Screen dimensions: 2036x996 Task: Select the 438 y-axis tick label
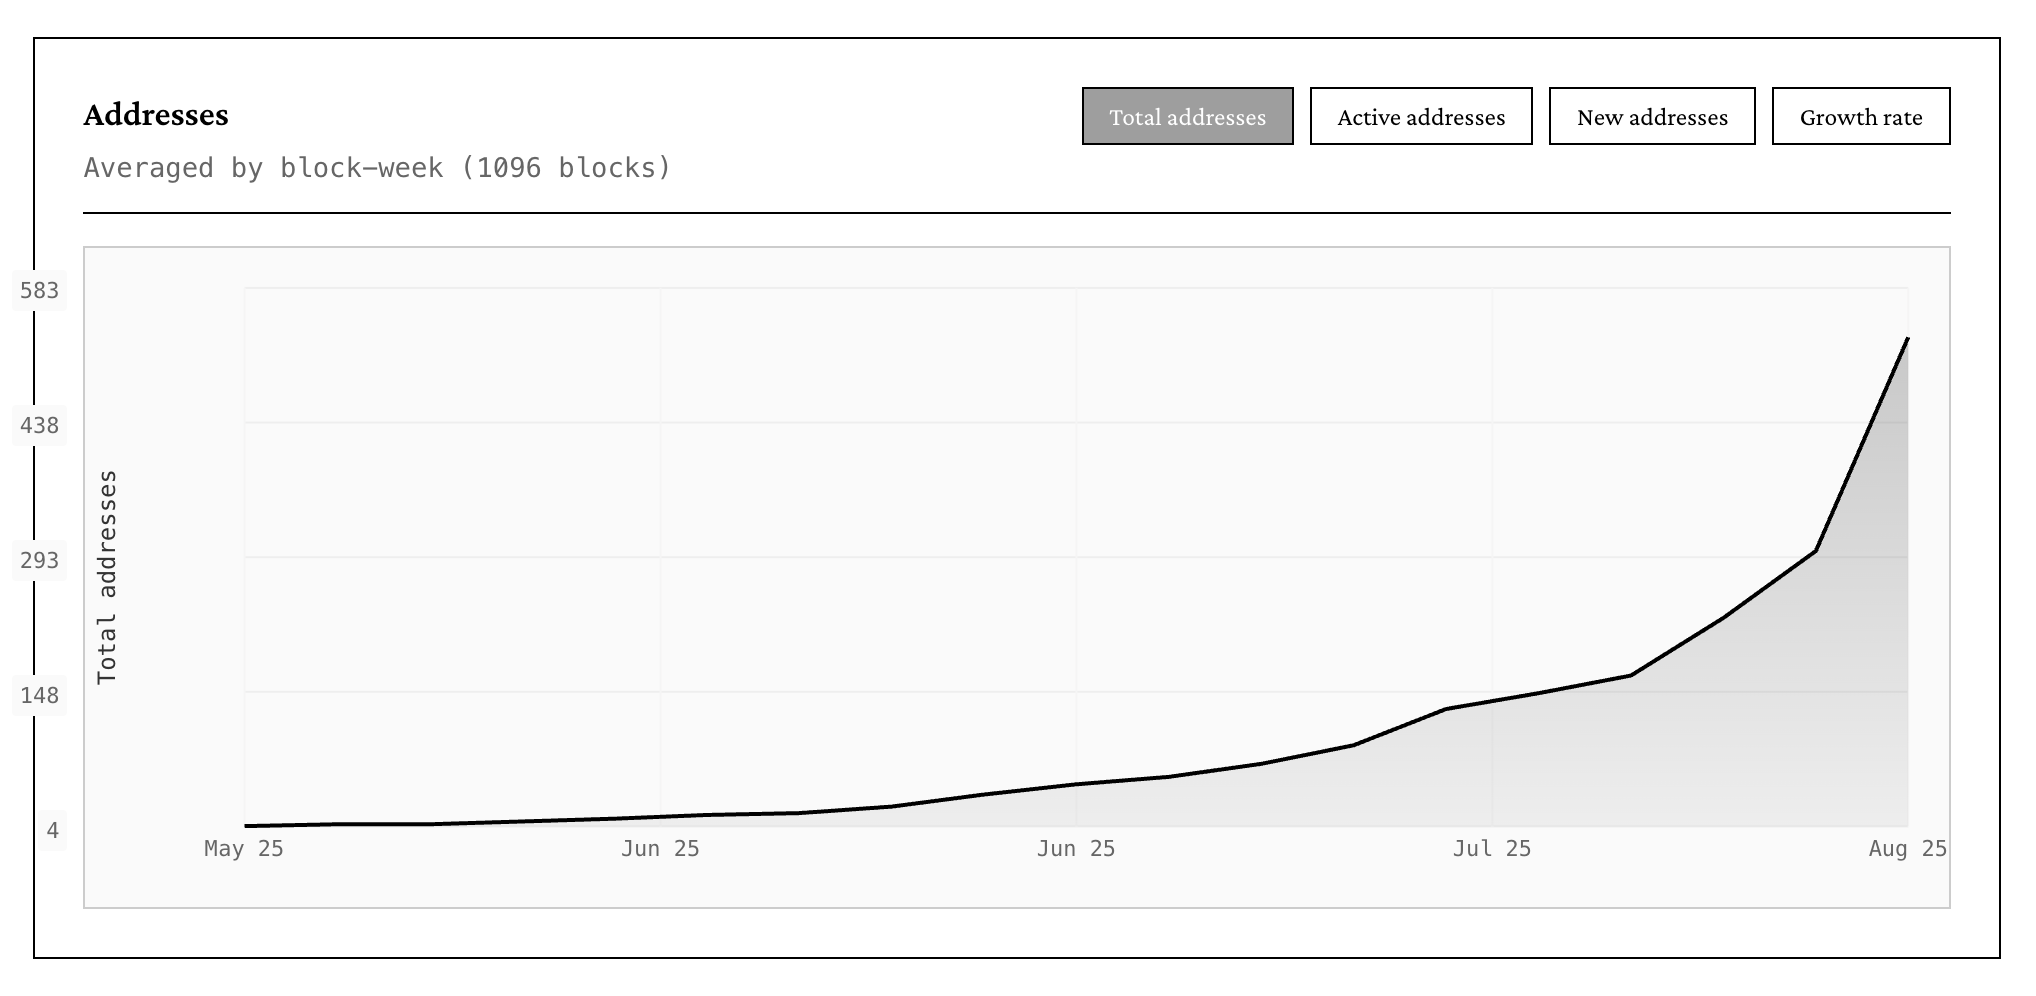(40, 426)
